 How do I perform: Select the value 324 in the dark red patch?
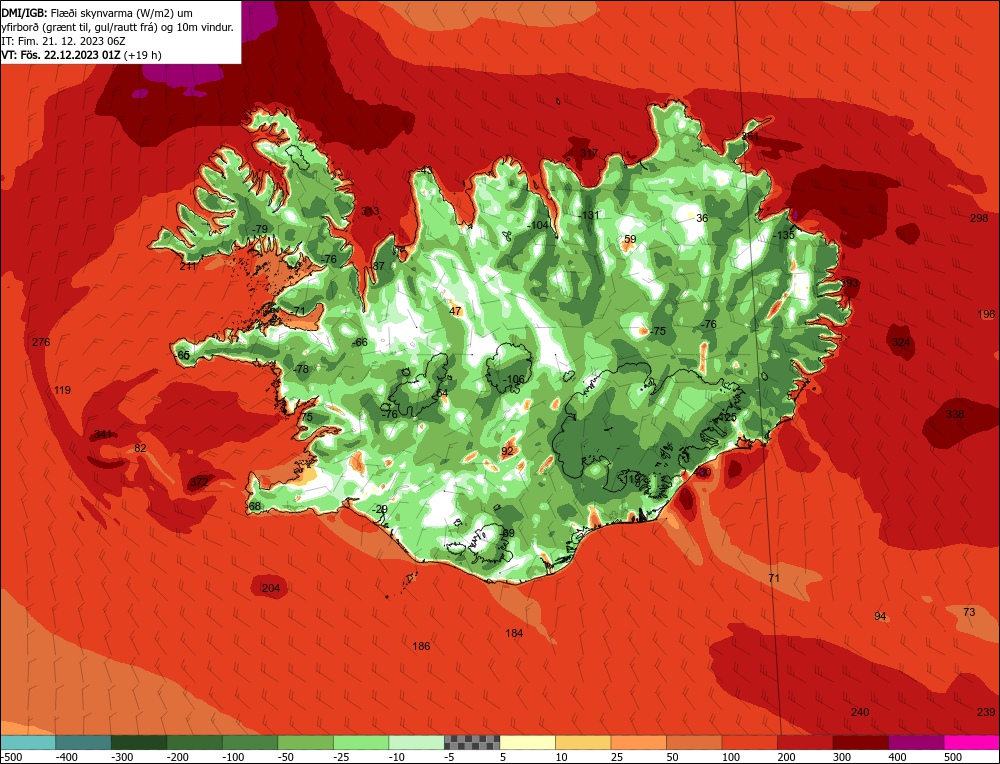tap(901, 342)
